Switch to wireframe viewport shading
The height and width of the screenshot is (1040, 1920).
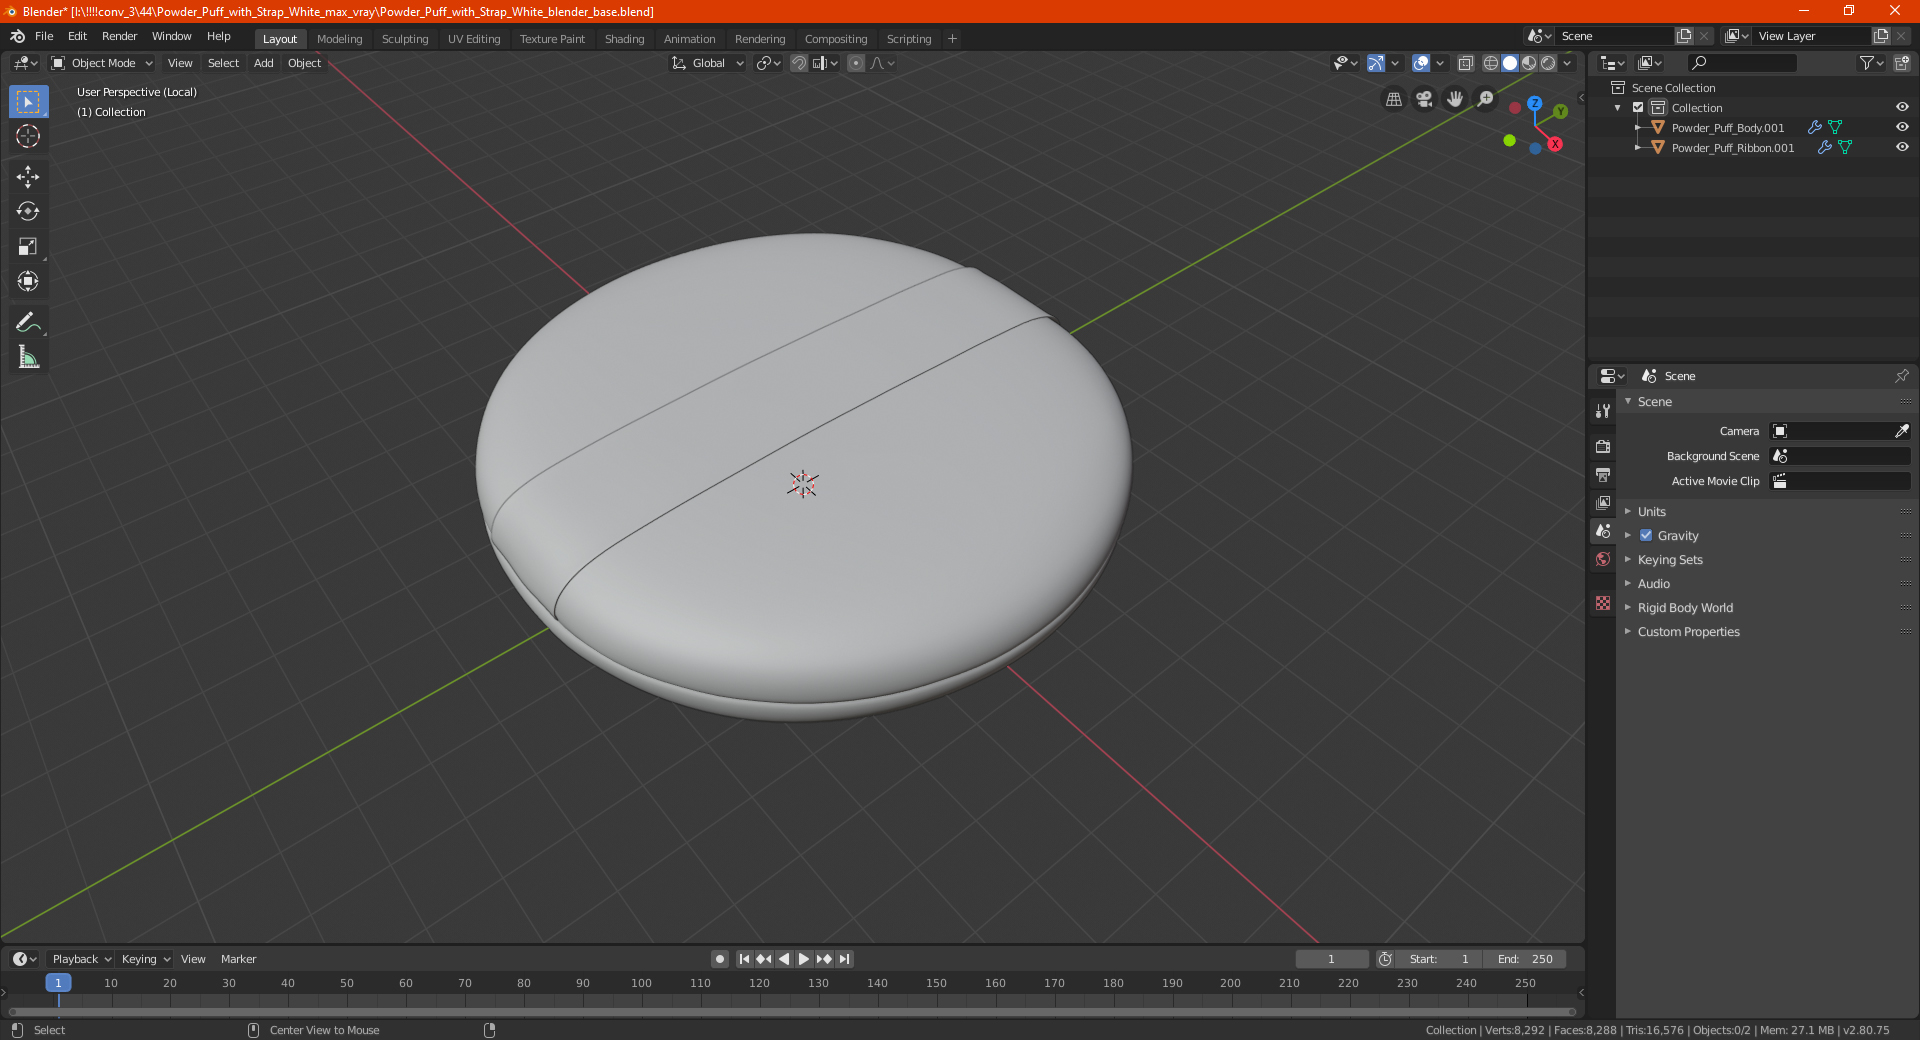point(1490,63)
